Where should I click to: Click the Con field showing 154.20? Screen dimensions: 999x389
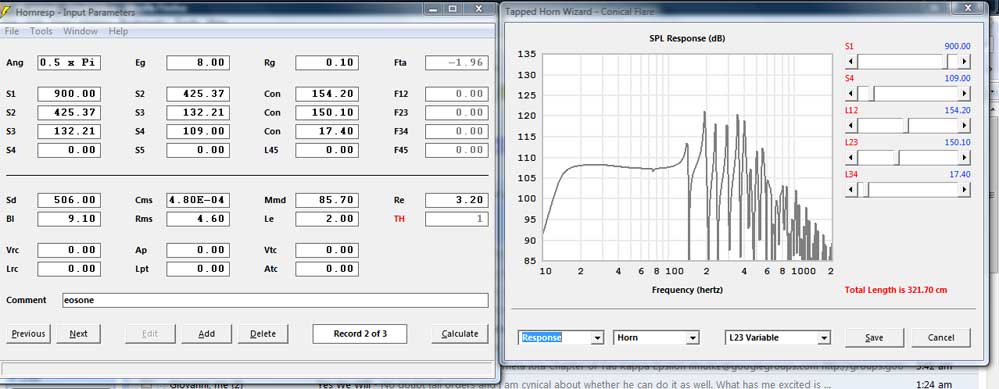327,94
